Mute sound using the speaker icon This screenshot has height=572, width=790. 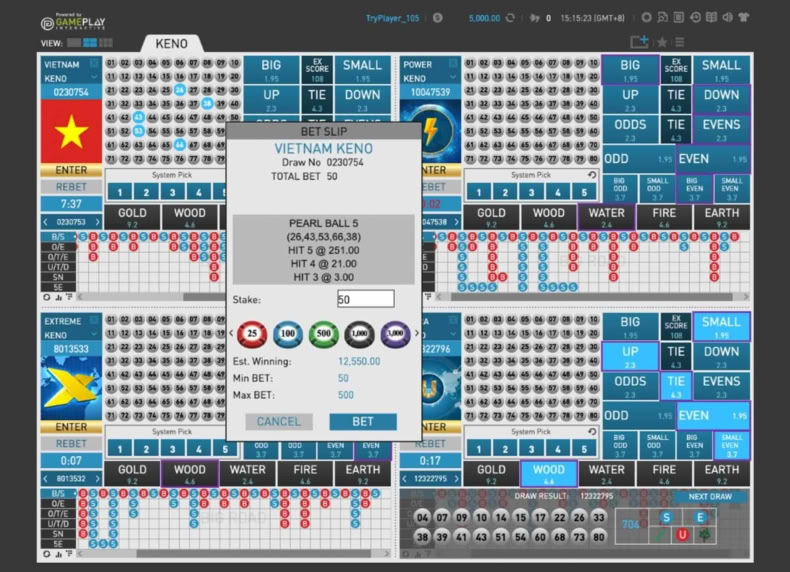point(728,18)
